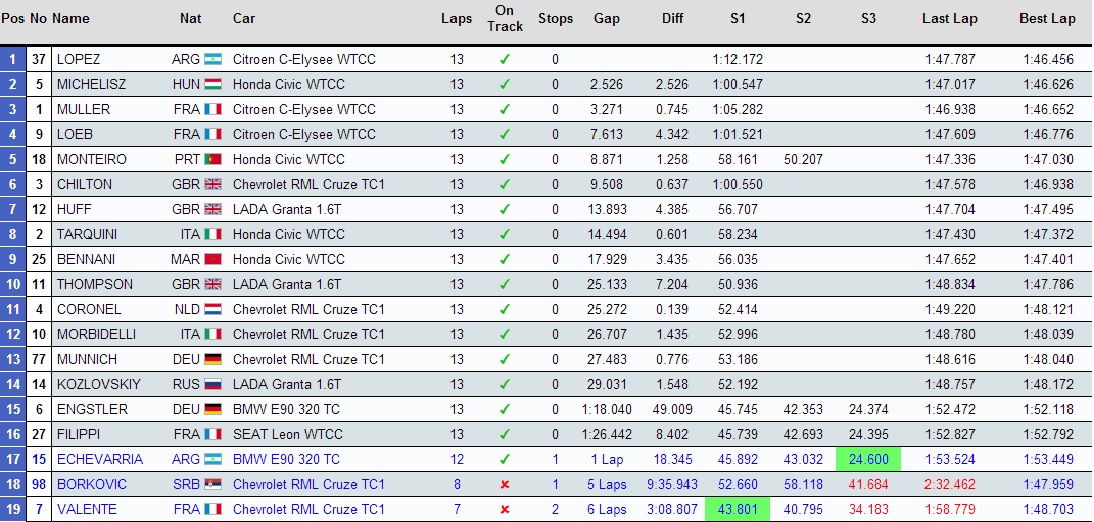Click the Pos column header
Viewport: 1094px width, 522px height.
[x=13, y=19]
